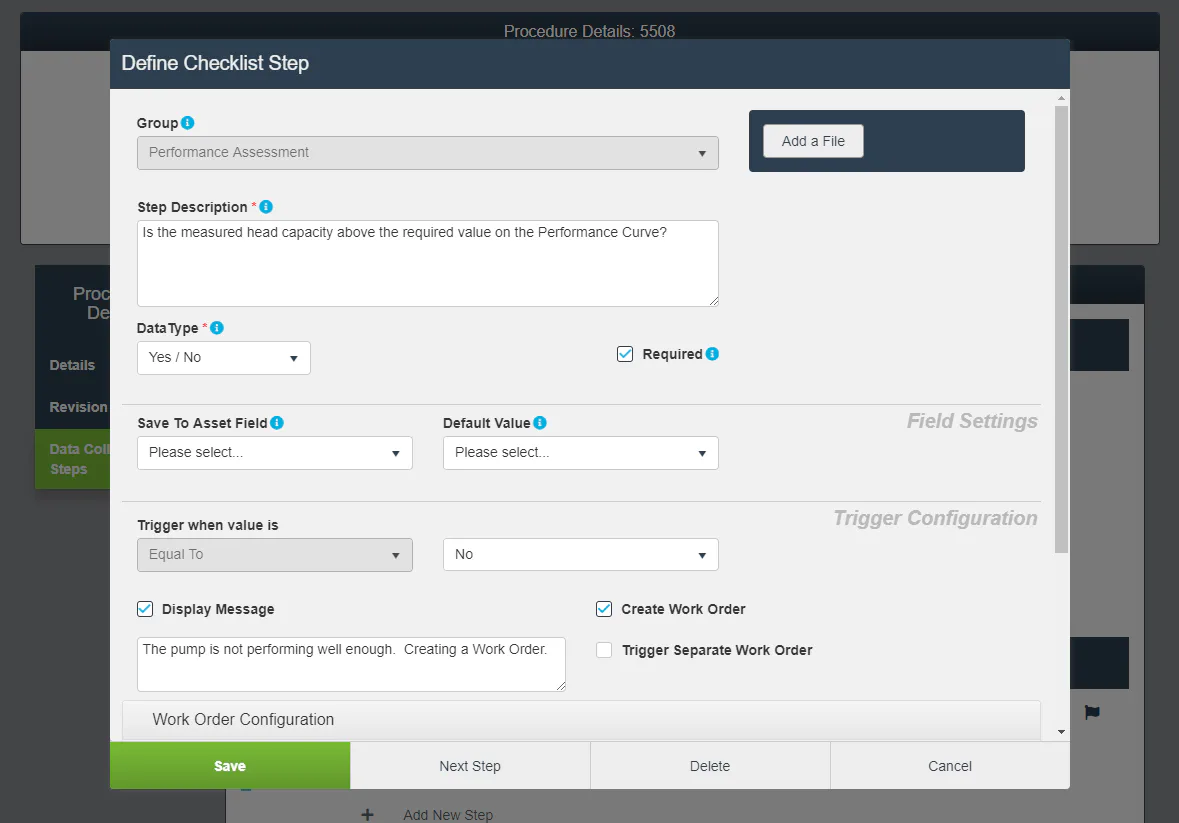This screenshot has width=1179, height=823.
Task: Click the Next Step button
Action: [x=470, y=766]
